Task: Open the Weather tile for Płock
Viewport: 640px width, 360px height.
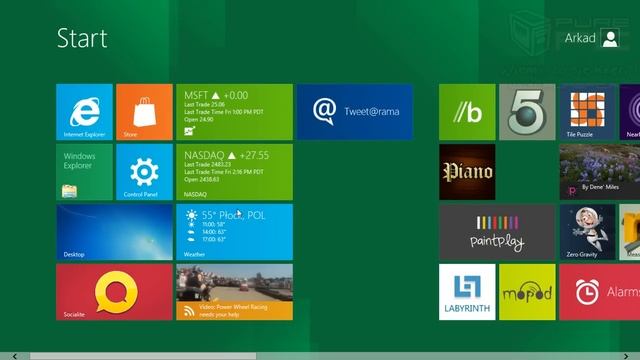Action: 234,232
